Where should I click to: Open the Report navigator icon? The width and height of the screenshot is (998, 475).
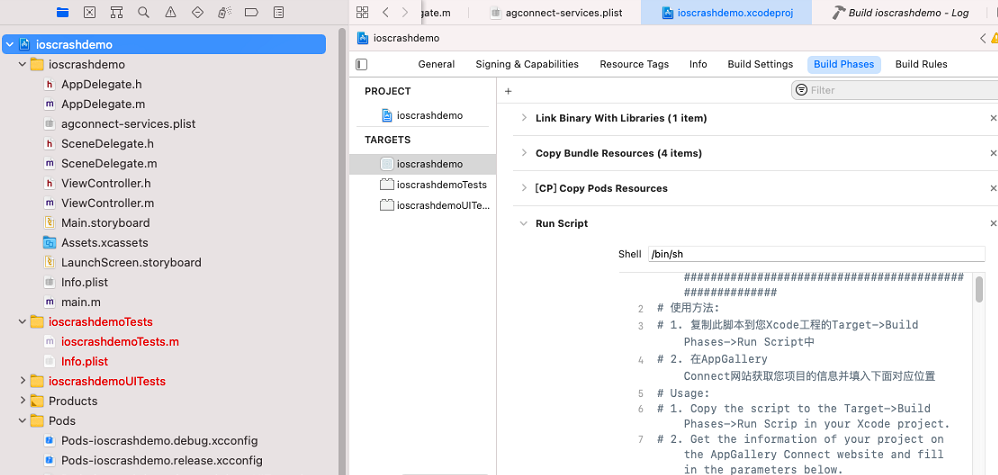click(275, 13)
